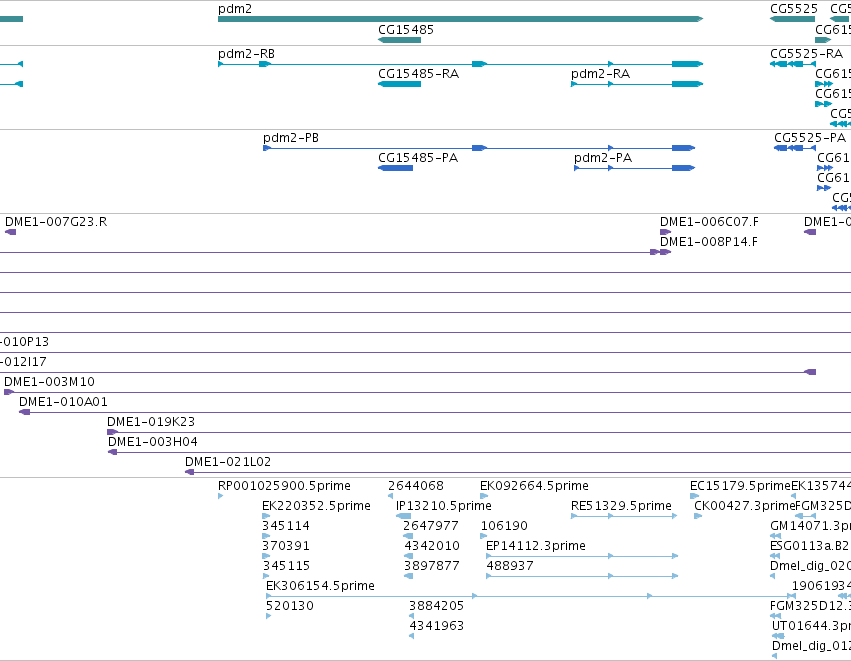Select the DME1-003H04 BAC label
The width and height of the screenshot is (851, 661).
(x=153, y=442)
